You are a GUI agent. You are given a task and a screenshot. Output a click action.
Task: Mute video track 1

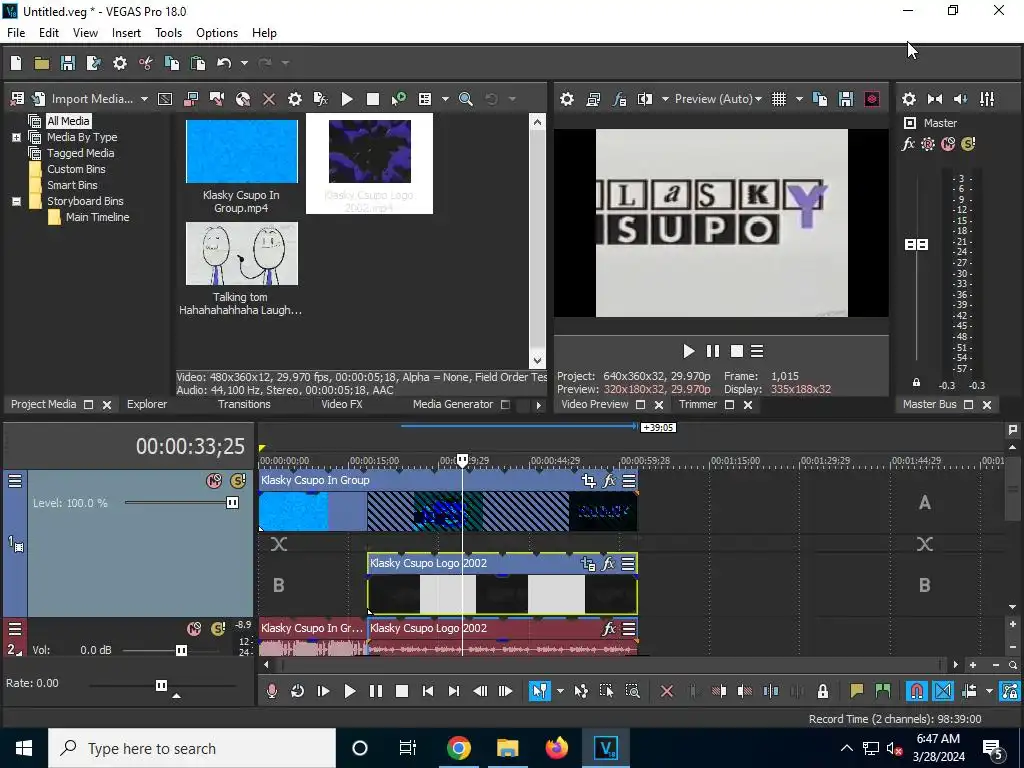point(214,481)
